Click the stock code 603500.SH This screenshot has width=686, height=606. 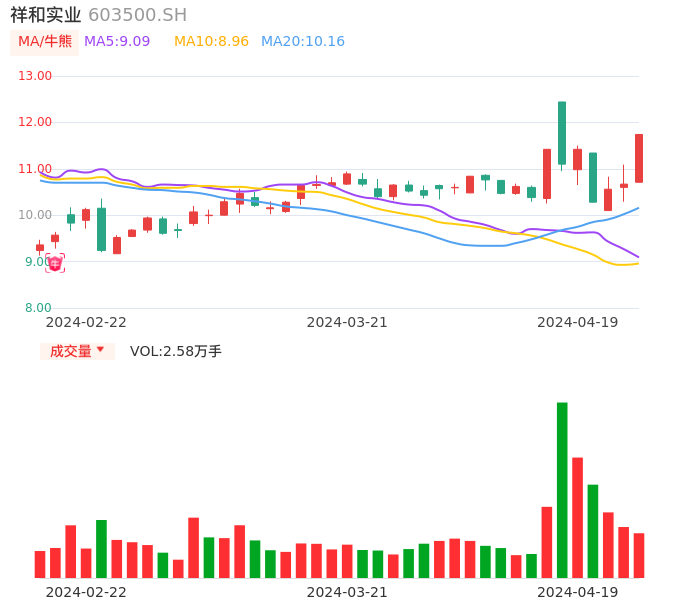(137, 15)
